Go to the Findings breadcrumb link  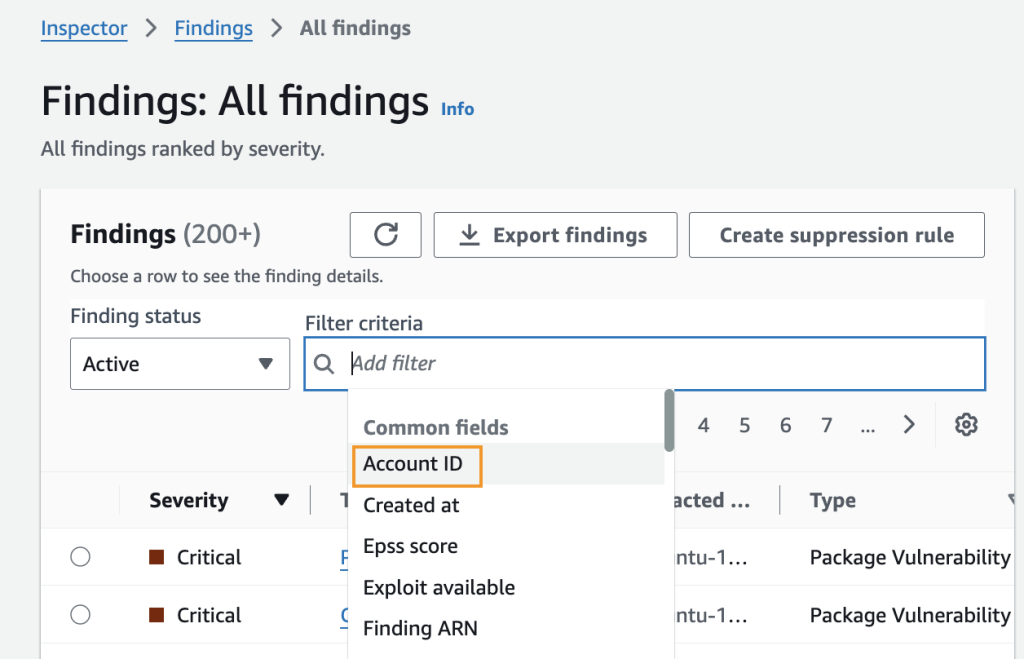[x=213, y=28]
